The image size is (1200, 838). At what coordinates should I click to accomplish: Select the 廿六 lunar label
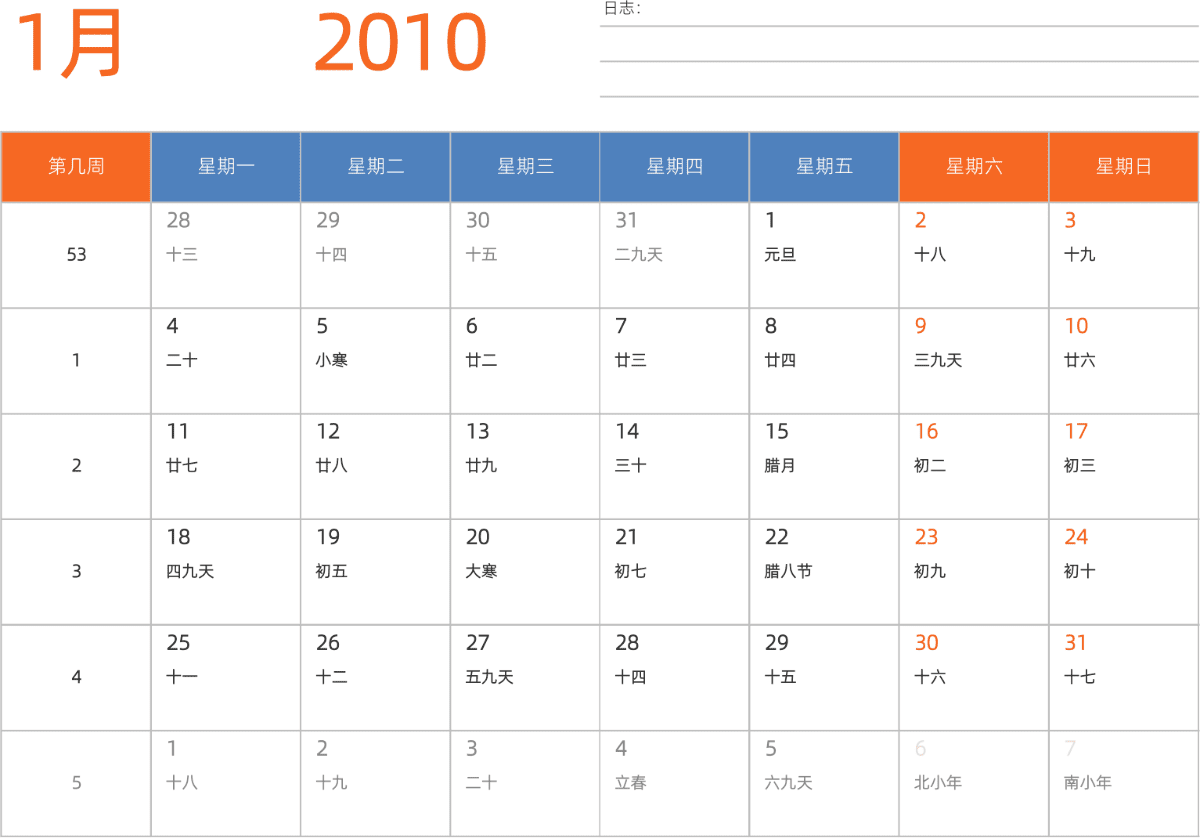tap(1080, 360)
